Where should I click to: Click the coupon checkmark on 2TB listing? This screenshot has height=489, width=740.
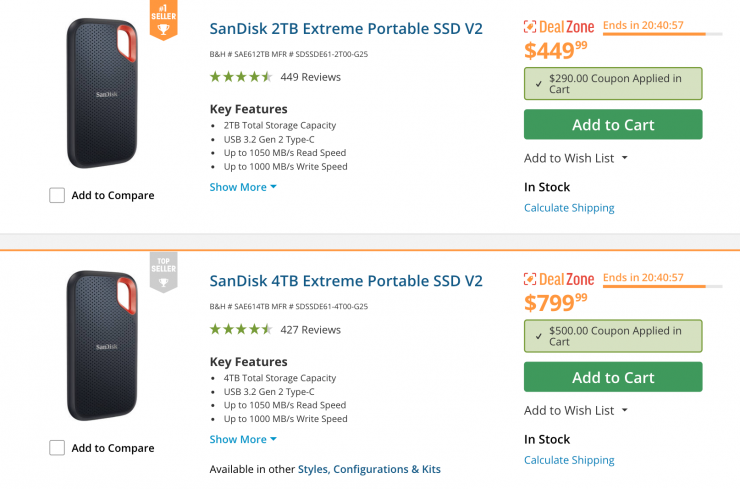pyautogui.click(x=538, y=85)
